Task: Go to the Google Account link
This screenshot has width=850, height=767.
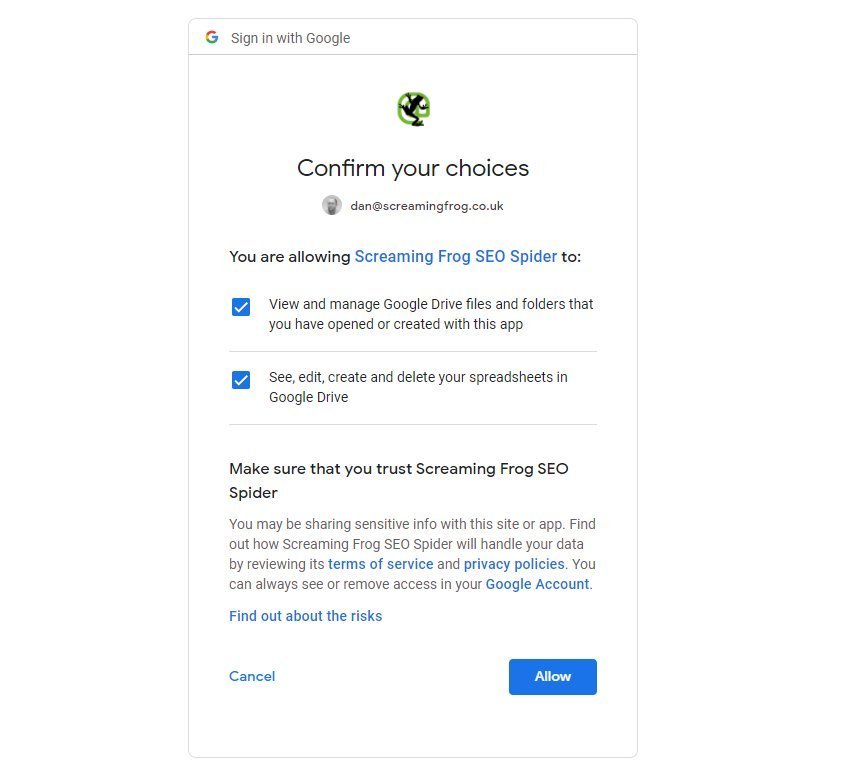Action: tap(537, 584)
